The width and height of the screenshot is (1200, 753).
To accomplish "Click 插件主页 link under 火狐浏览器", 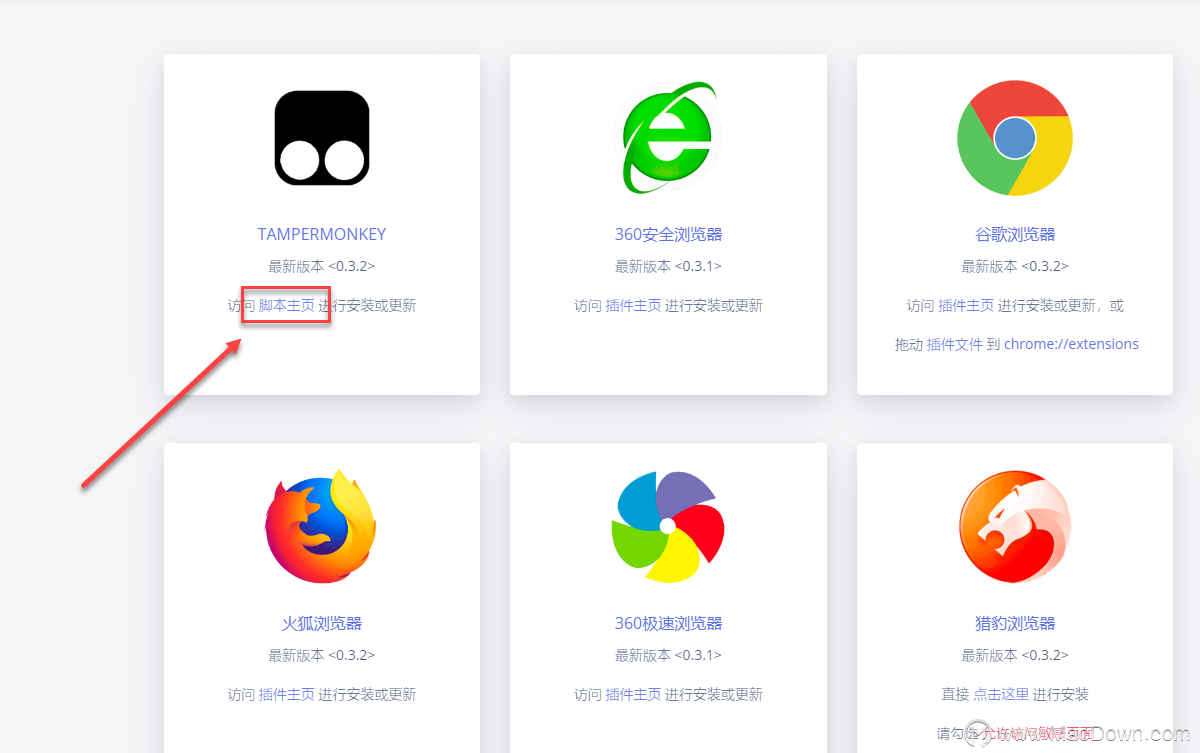I will 287,694.
